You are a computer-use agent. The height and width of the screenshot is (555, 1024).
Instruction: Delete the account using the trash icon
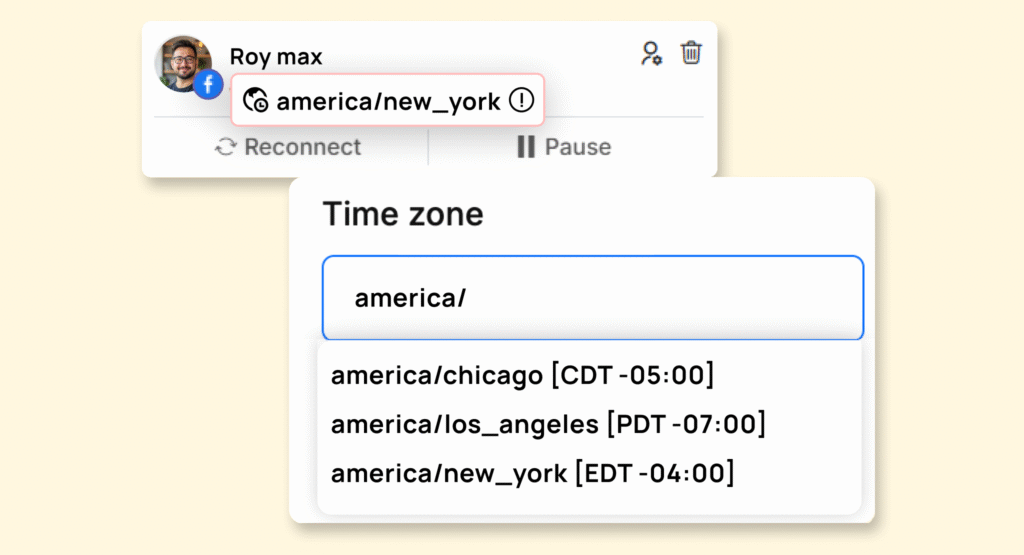coord(691,53)
